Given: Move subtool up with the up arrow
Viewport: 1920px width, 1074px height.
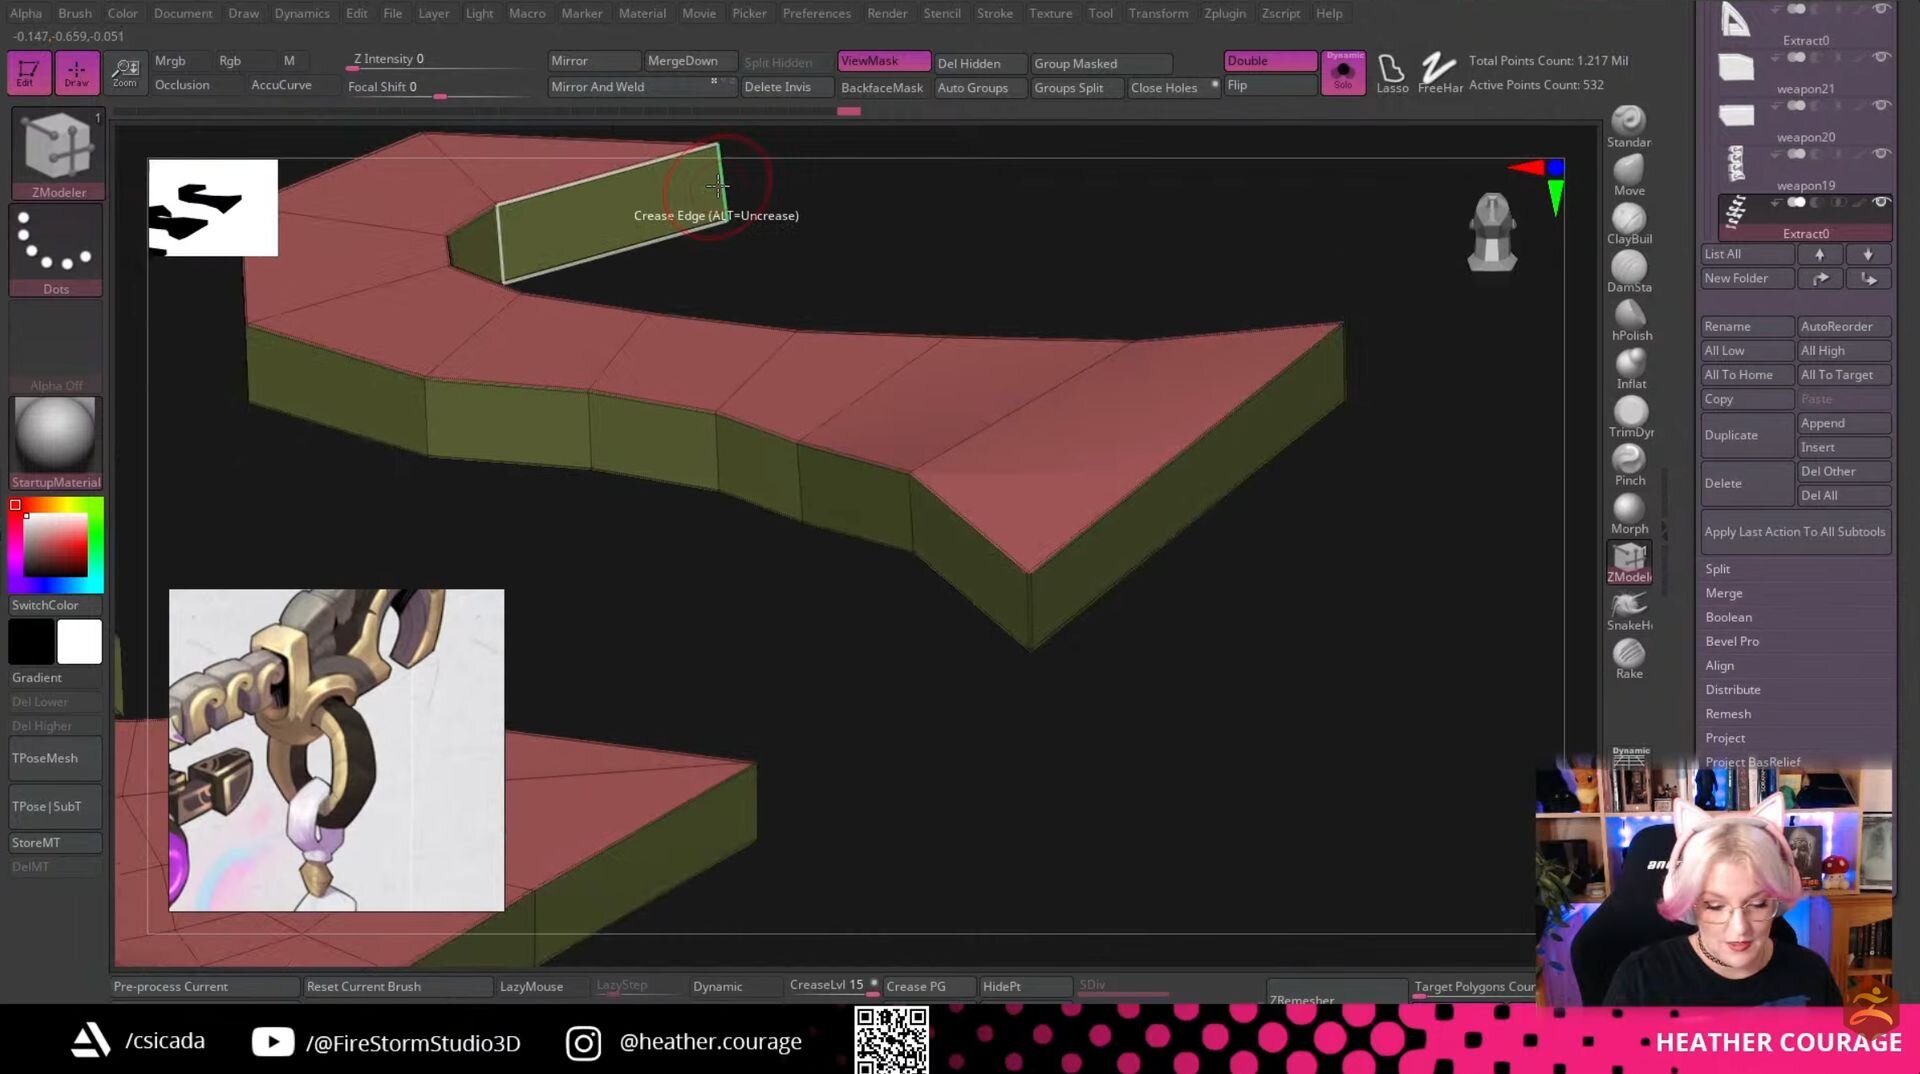Looking at the screenshot, I should coord(1820,254).
